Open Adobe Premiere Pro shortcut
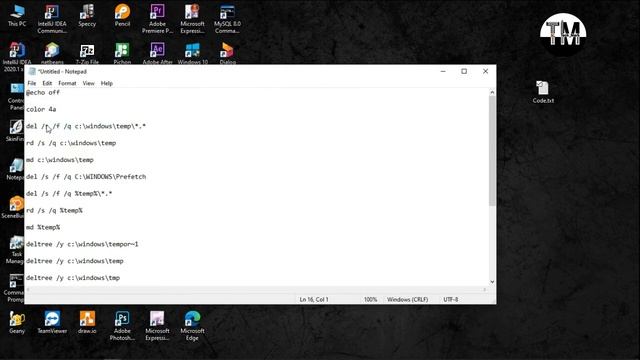 (x=157, y=19)
